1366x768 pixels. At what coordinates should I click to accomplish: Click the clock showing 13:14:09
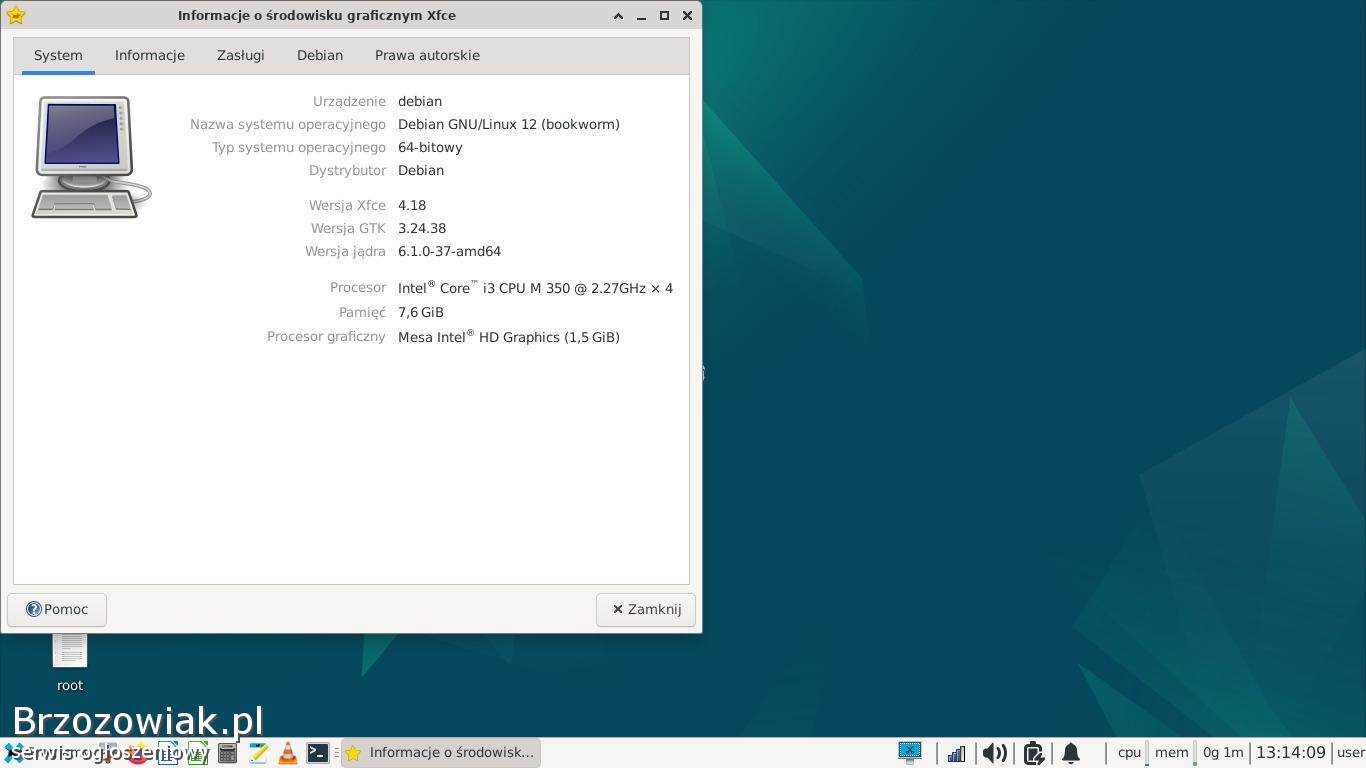click(1290, 753)
